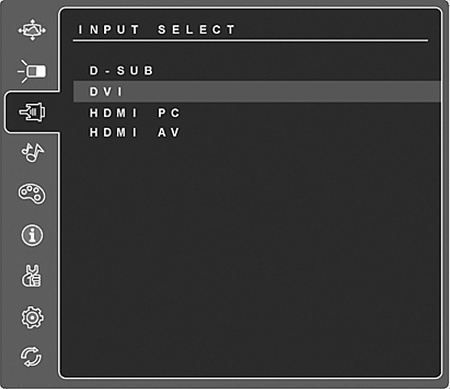The width and height of the screenshot is (450, 389).
Task: Select the Memory Recall circular arrows icon
Action: click(31, 357)
